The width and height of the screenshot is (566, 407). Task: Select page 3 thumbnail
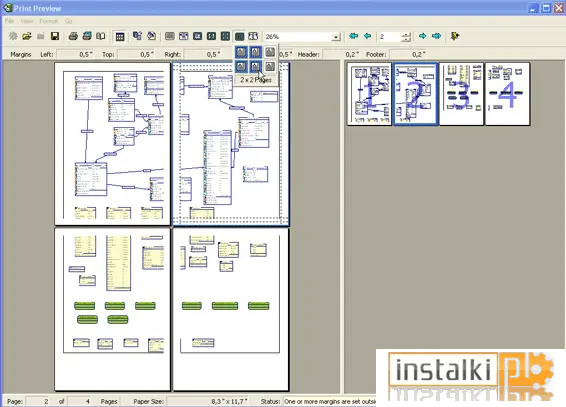(x=461, y=94)
